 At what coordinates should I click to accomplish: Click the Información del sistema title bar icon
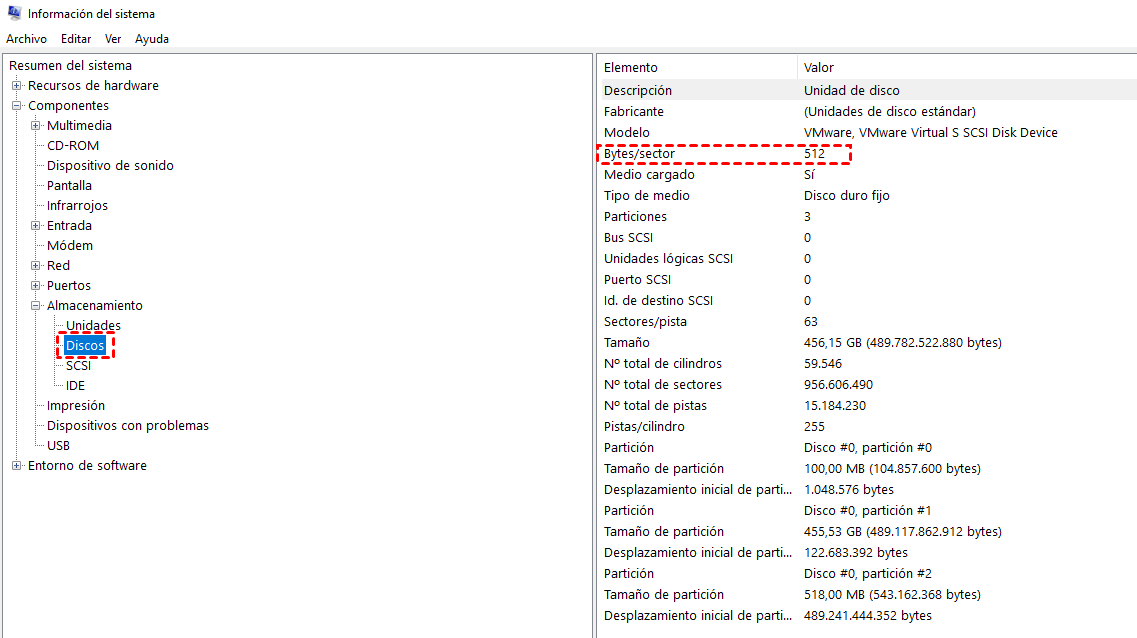[x=14, y=14]
